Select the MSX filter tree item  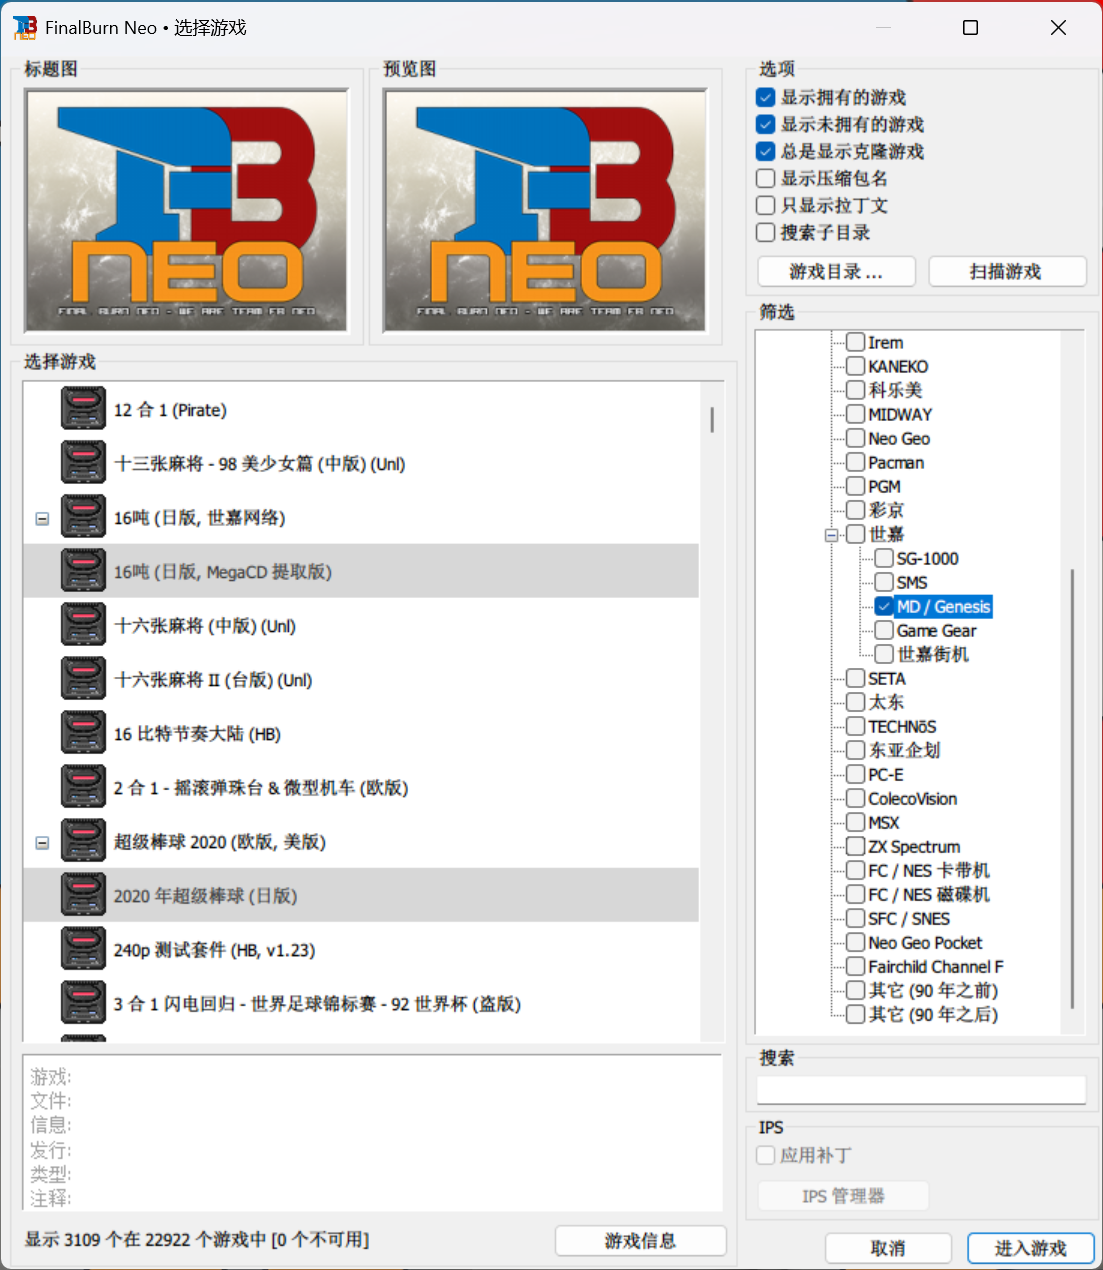point(884,823)
